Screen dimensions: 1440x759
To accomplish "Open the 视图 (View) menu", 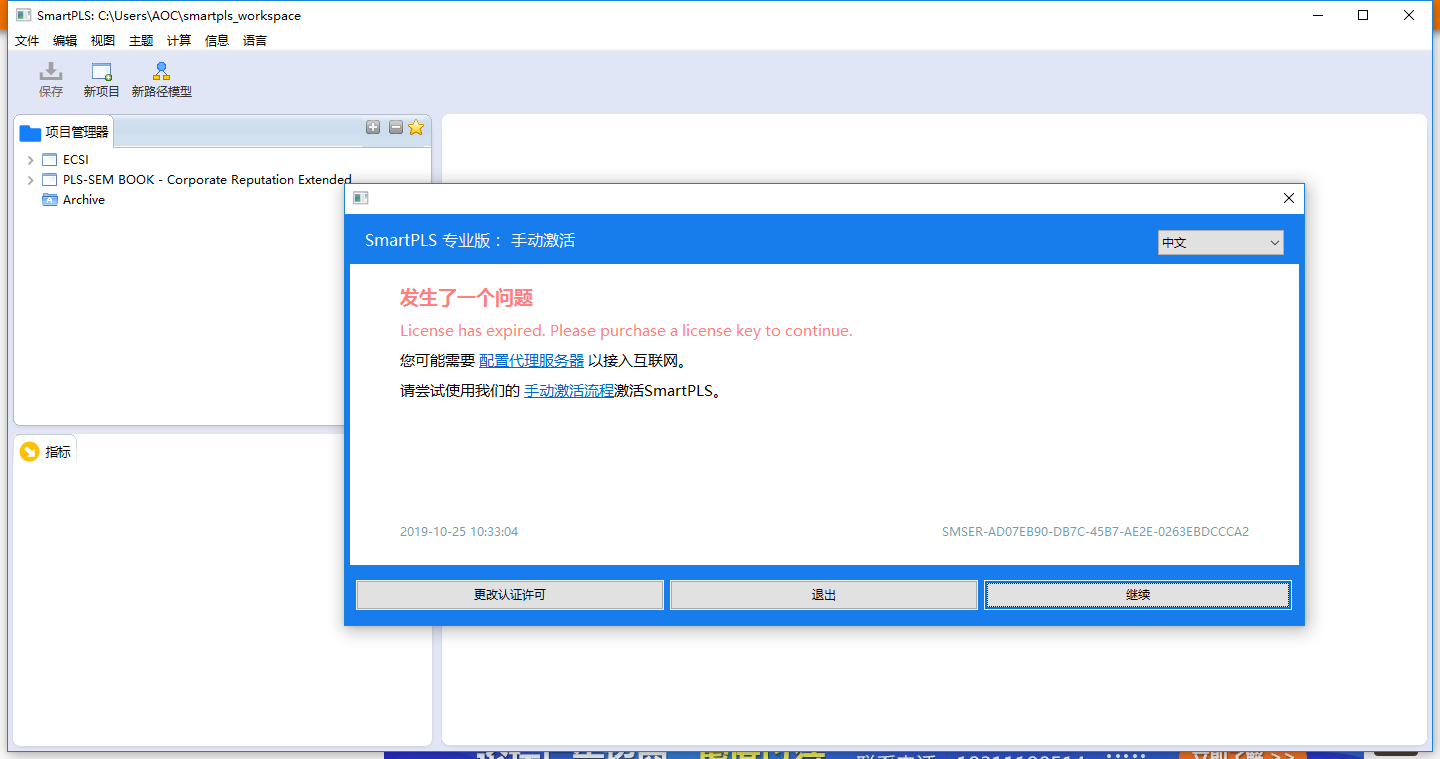I will click(x=103, y=41).
